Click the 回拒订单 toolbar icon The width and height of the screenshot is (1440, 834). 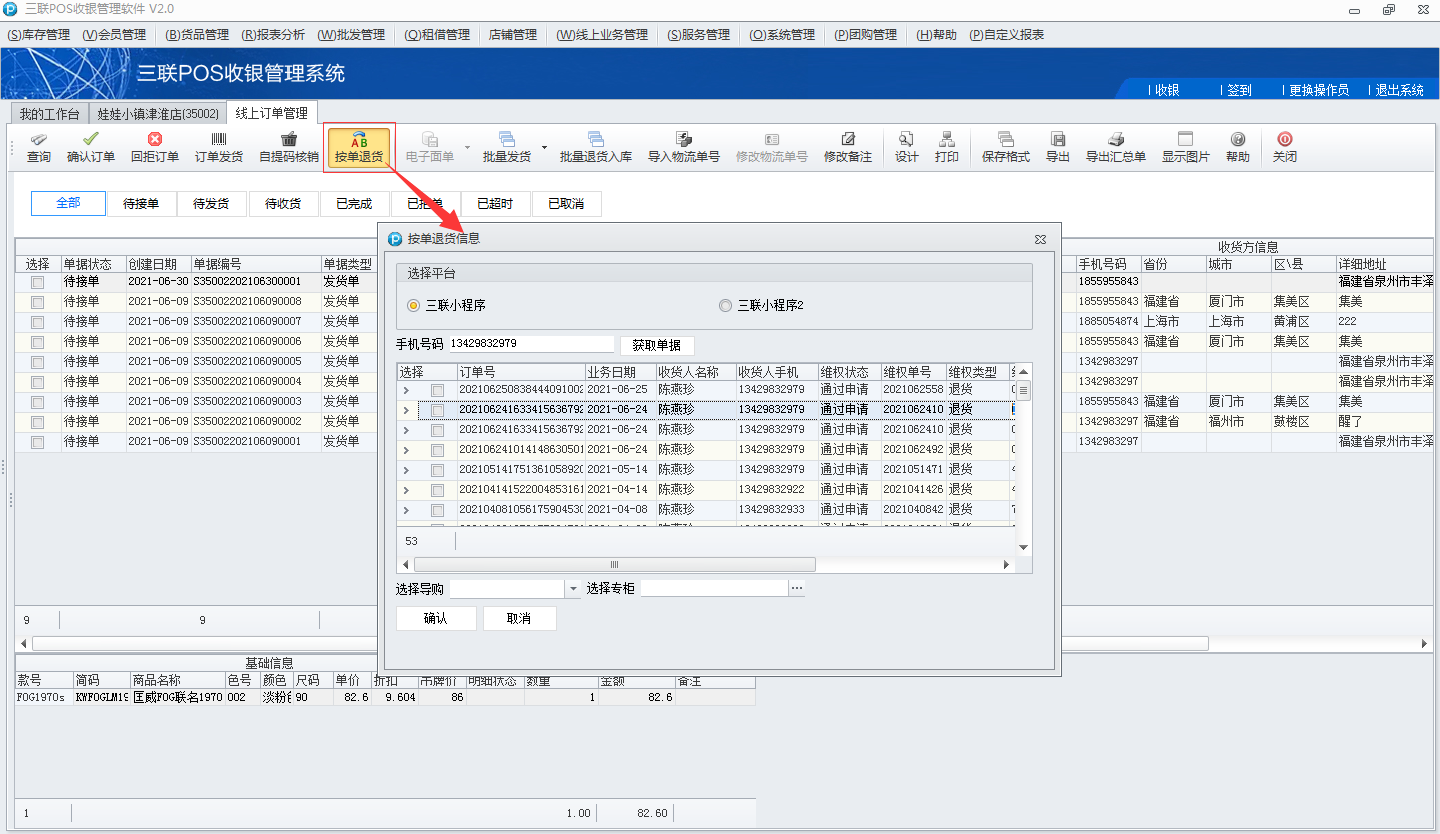coord(155,147)
